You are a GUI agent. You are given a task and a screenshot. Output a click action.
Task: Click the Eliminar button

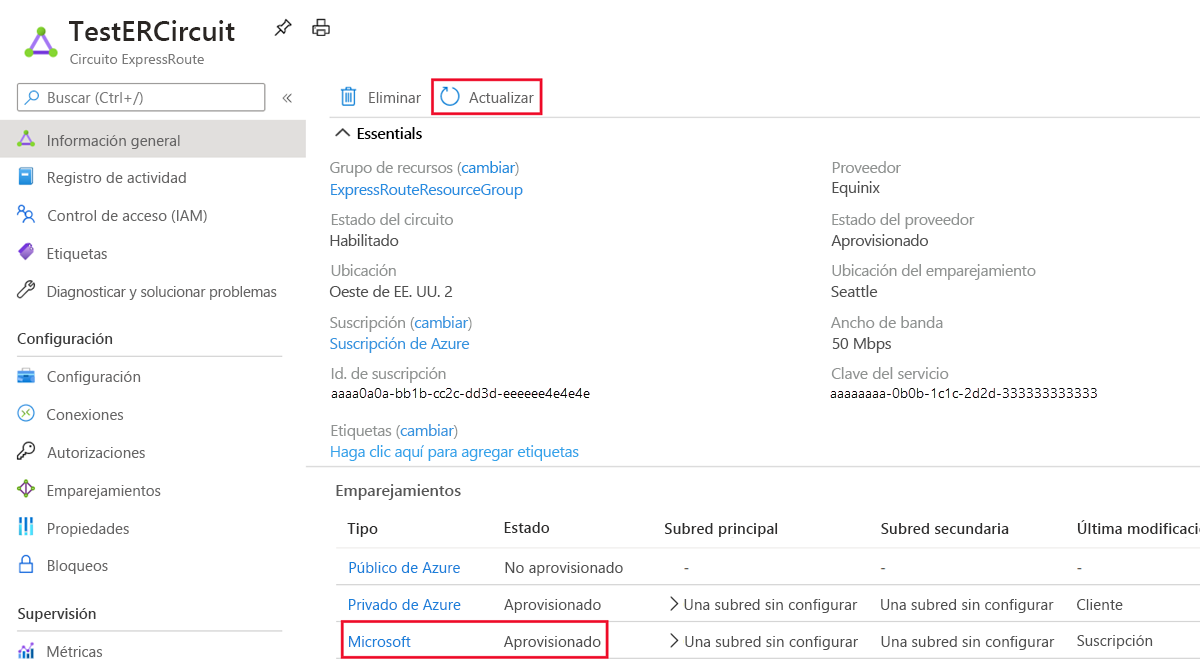[x=380, y=98]
